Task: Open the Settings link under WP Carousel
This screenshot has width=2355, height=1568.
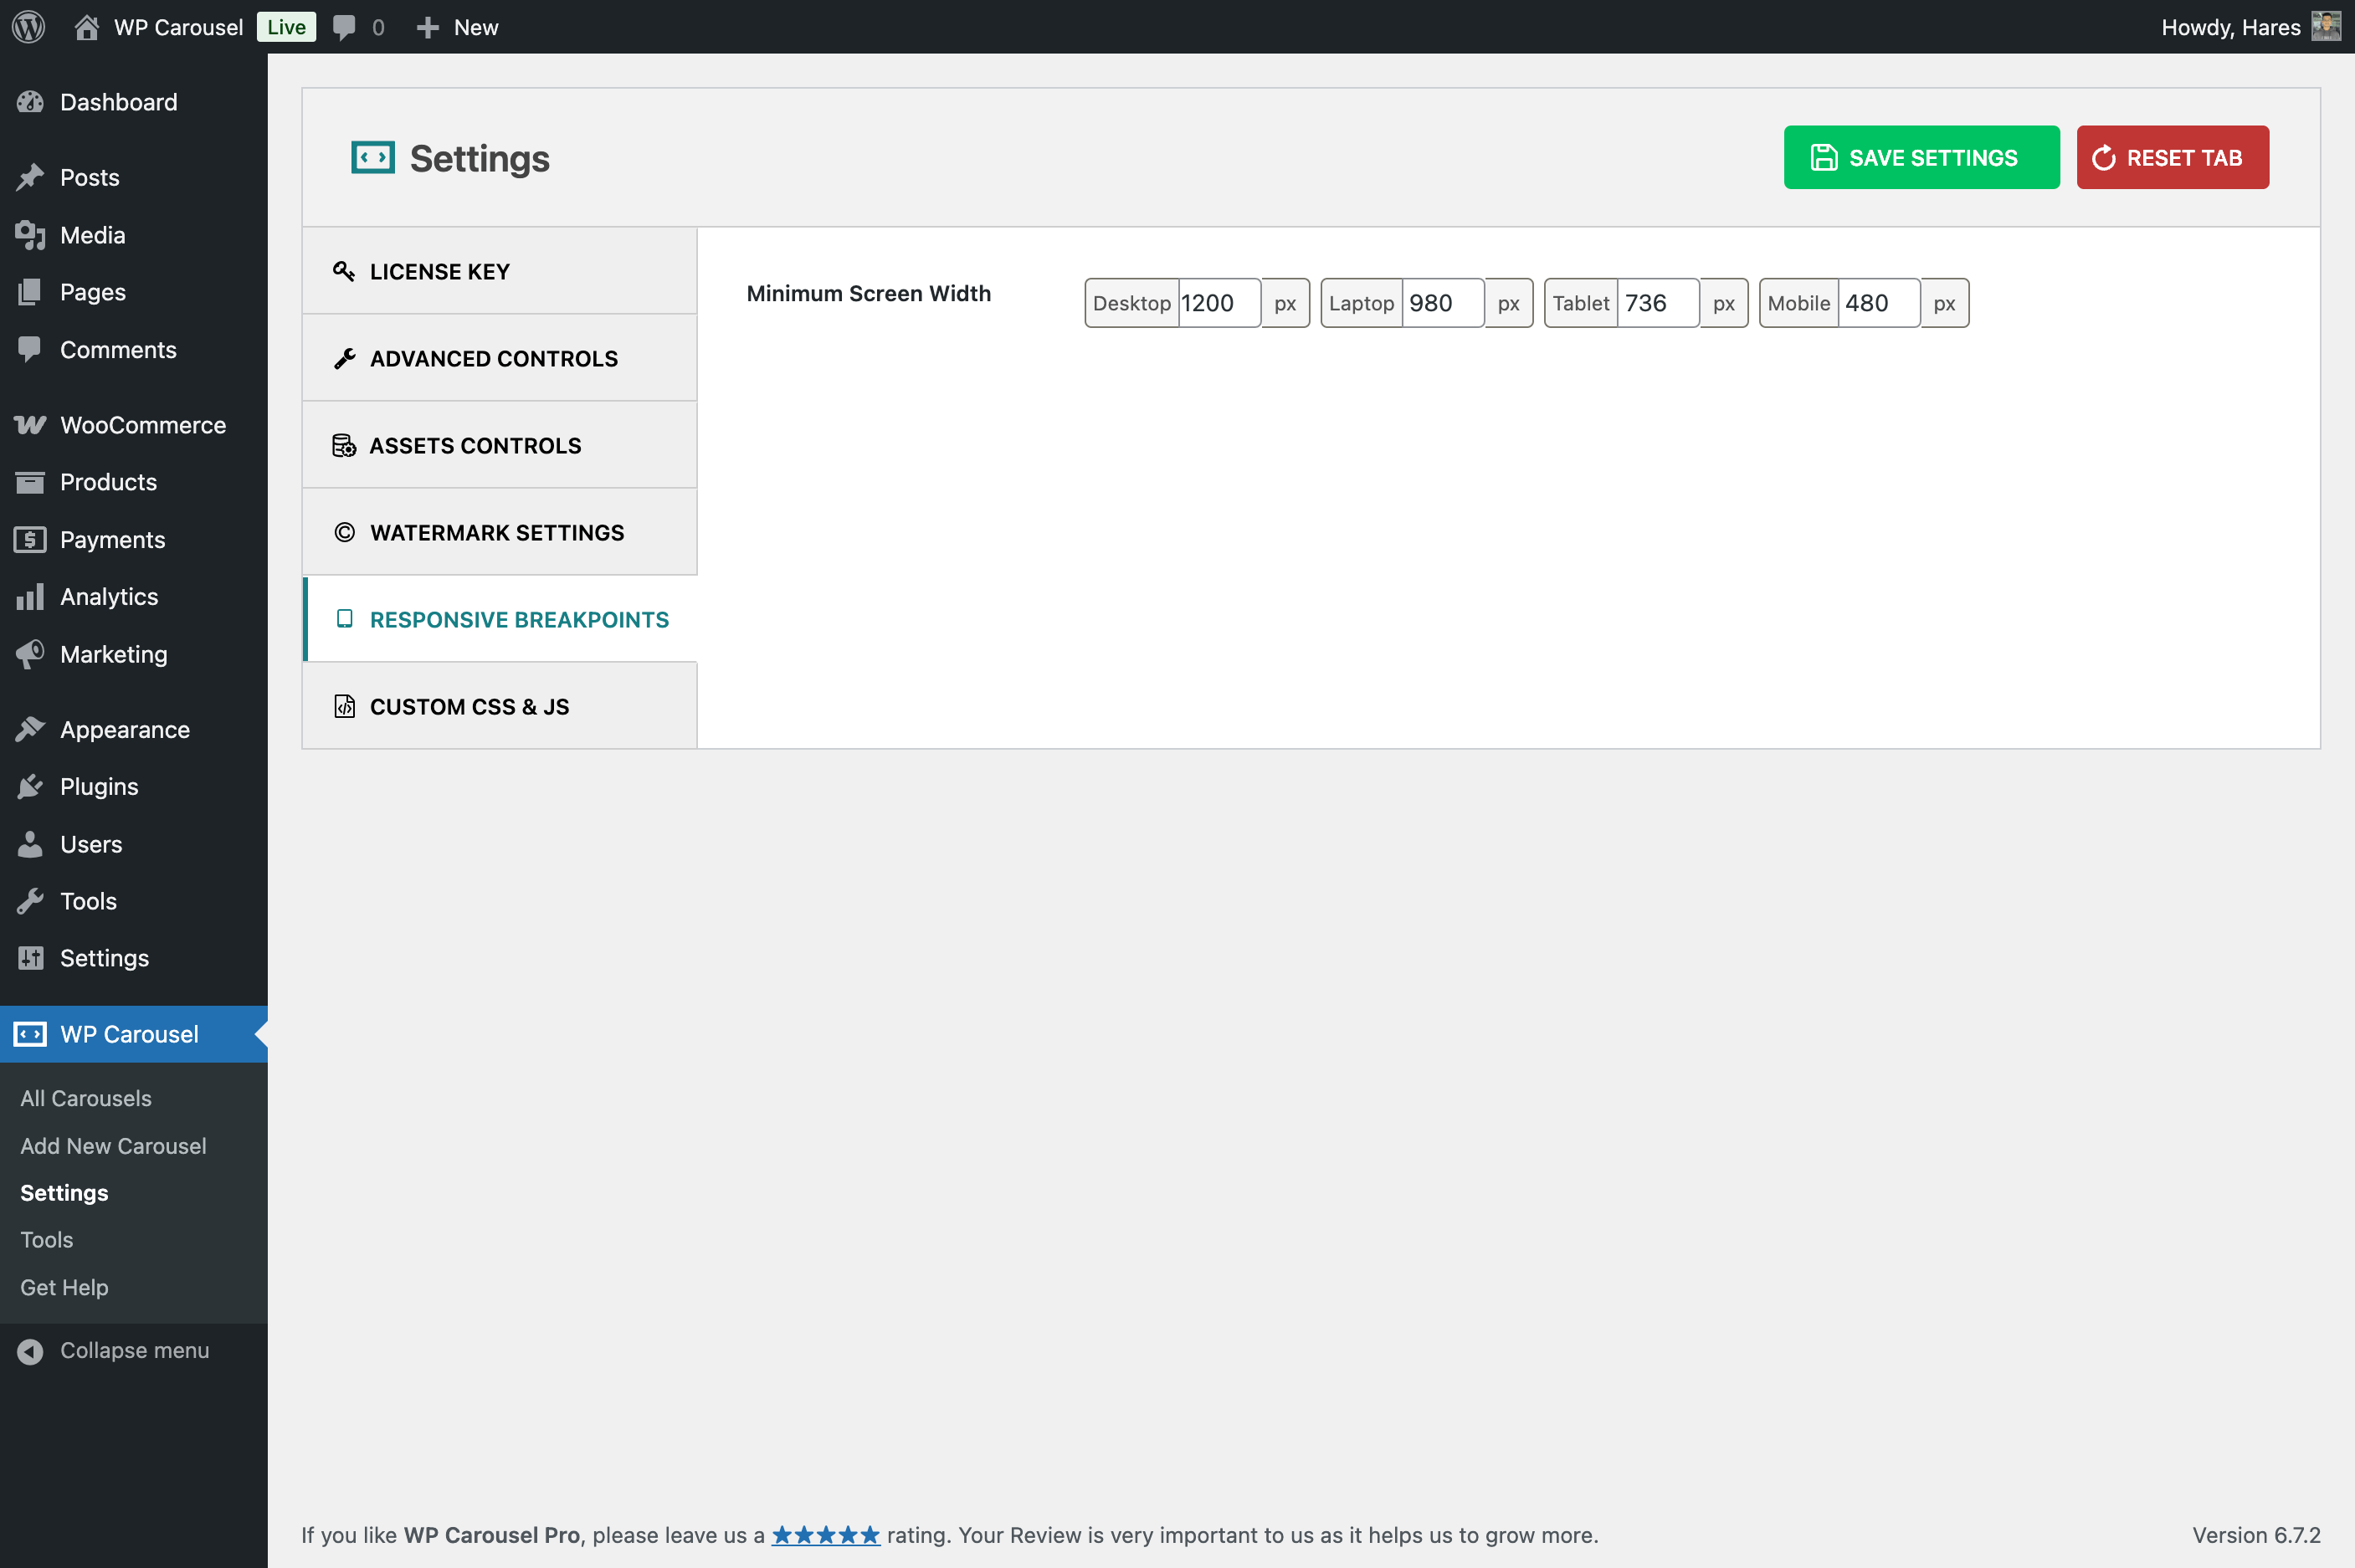Action: [64, 1193]
